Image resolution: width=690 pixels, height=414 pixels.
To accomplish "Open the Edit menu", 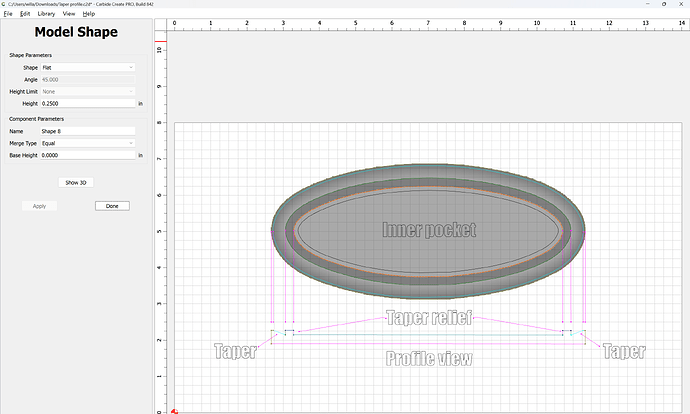I will coord(24,14).
